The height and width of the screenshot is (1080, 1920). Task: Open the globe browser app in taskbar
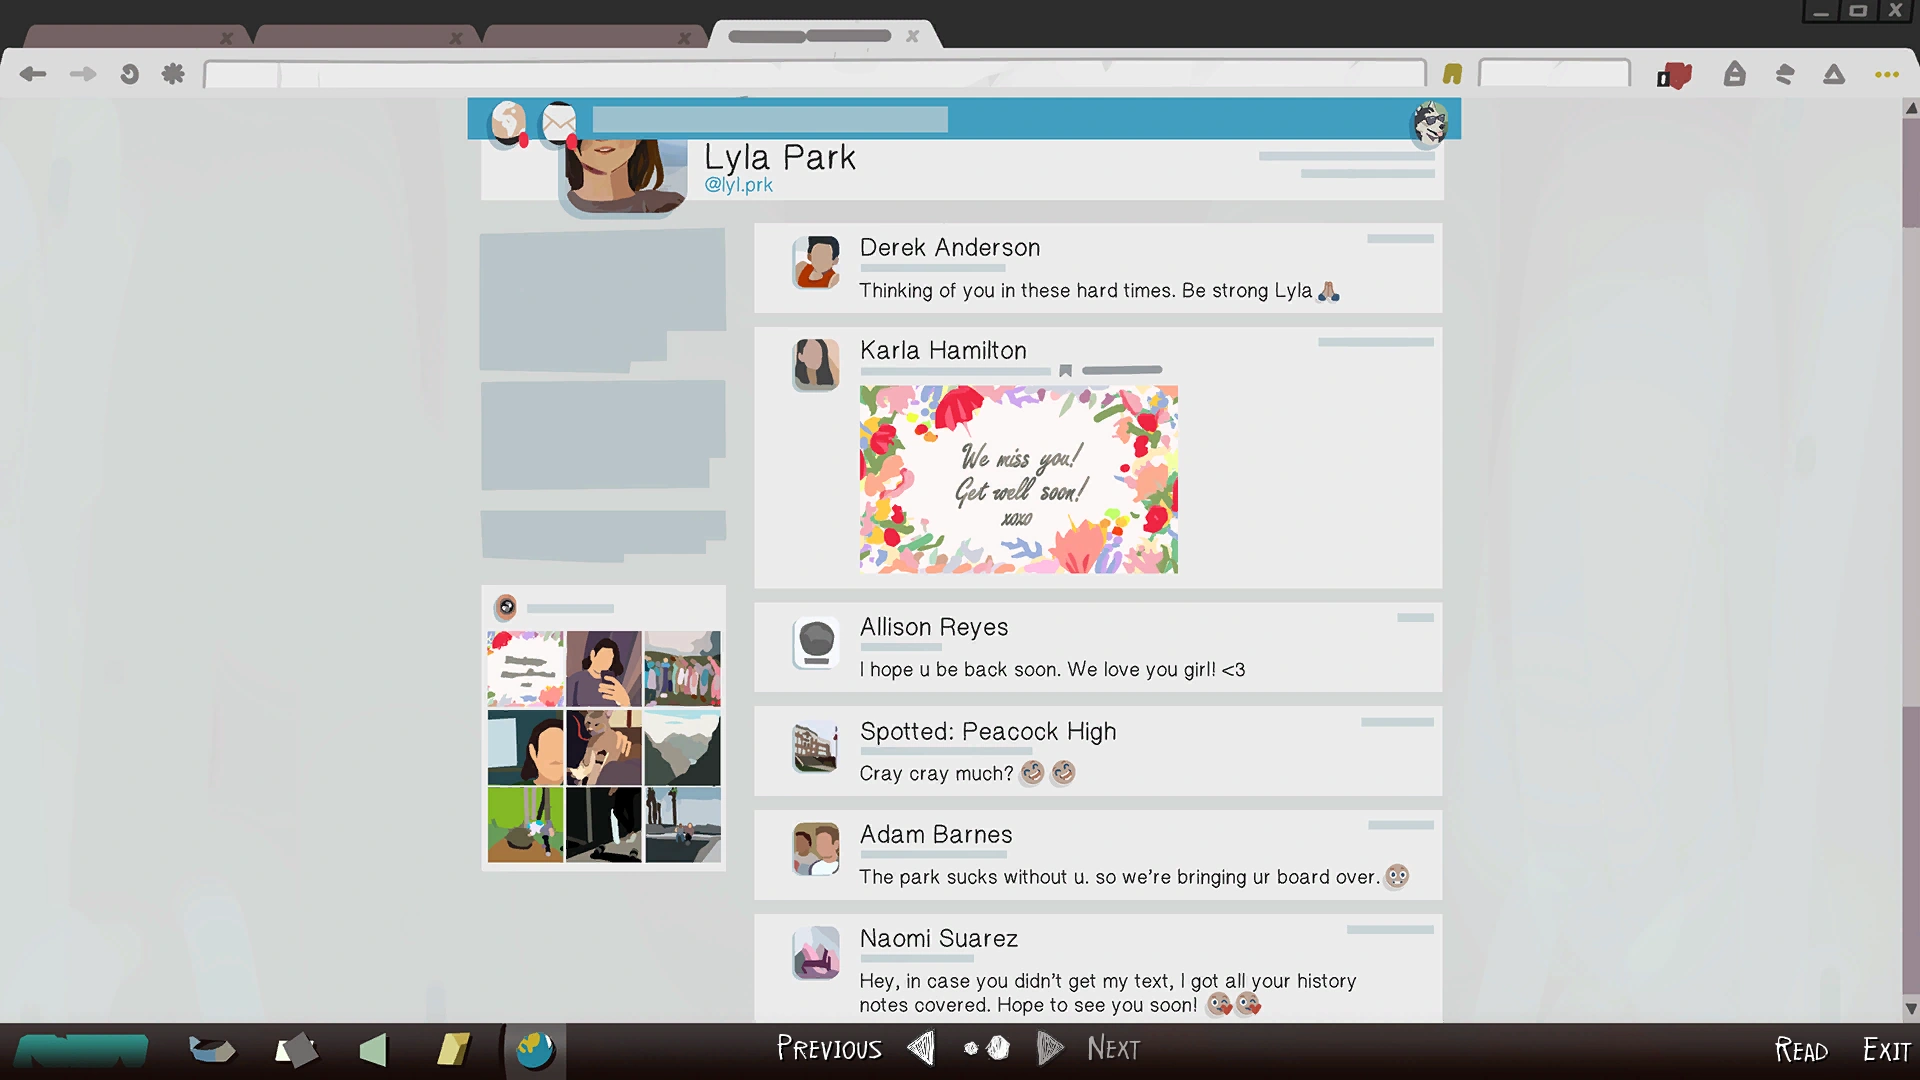click(x=534, y=1050)
